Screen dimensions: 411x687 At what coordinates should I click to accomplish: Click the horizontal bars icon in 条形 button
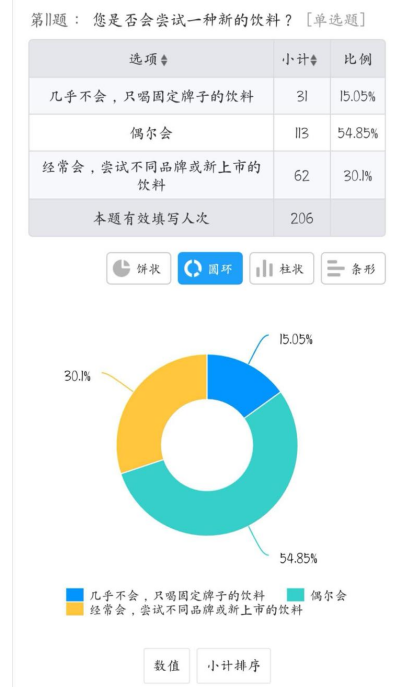pos(336,268)
